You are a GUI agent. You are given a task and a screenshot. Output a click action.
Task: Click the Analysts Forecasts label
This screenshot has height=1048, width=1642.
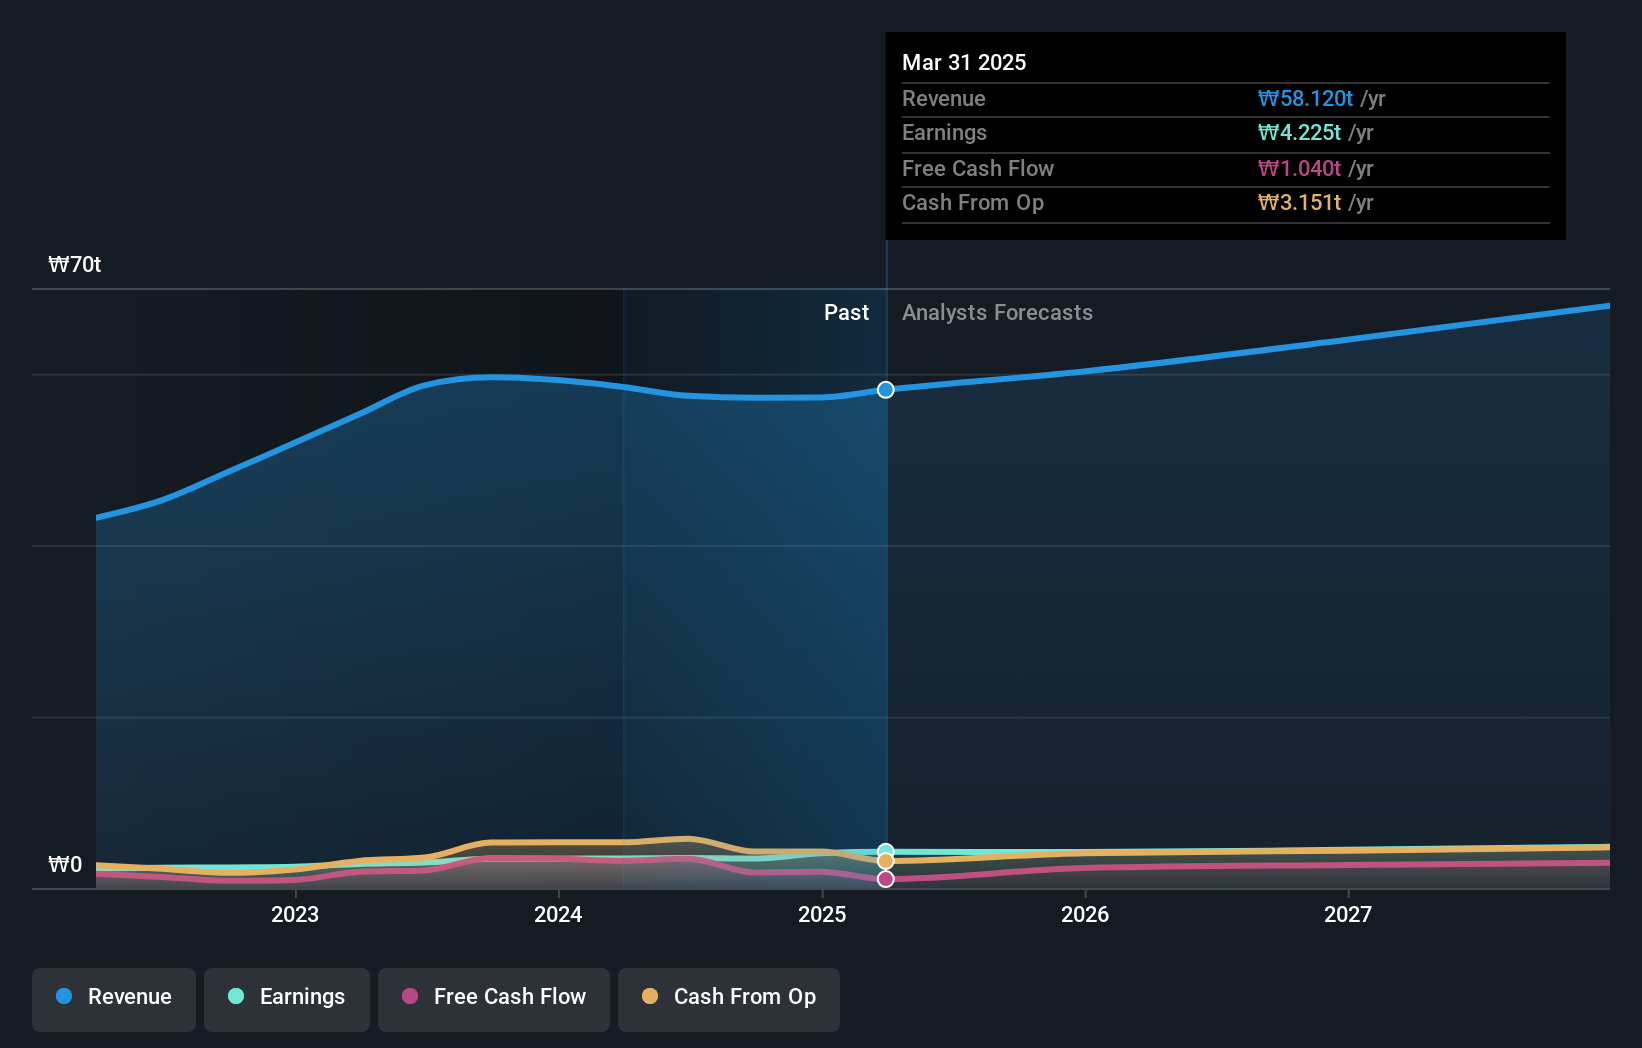997,312
